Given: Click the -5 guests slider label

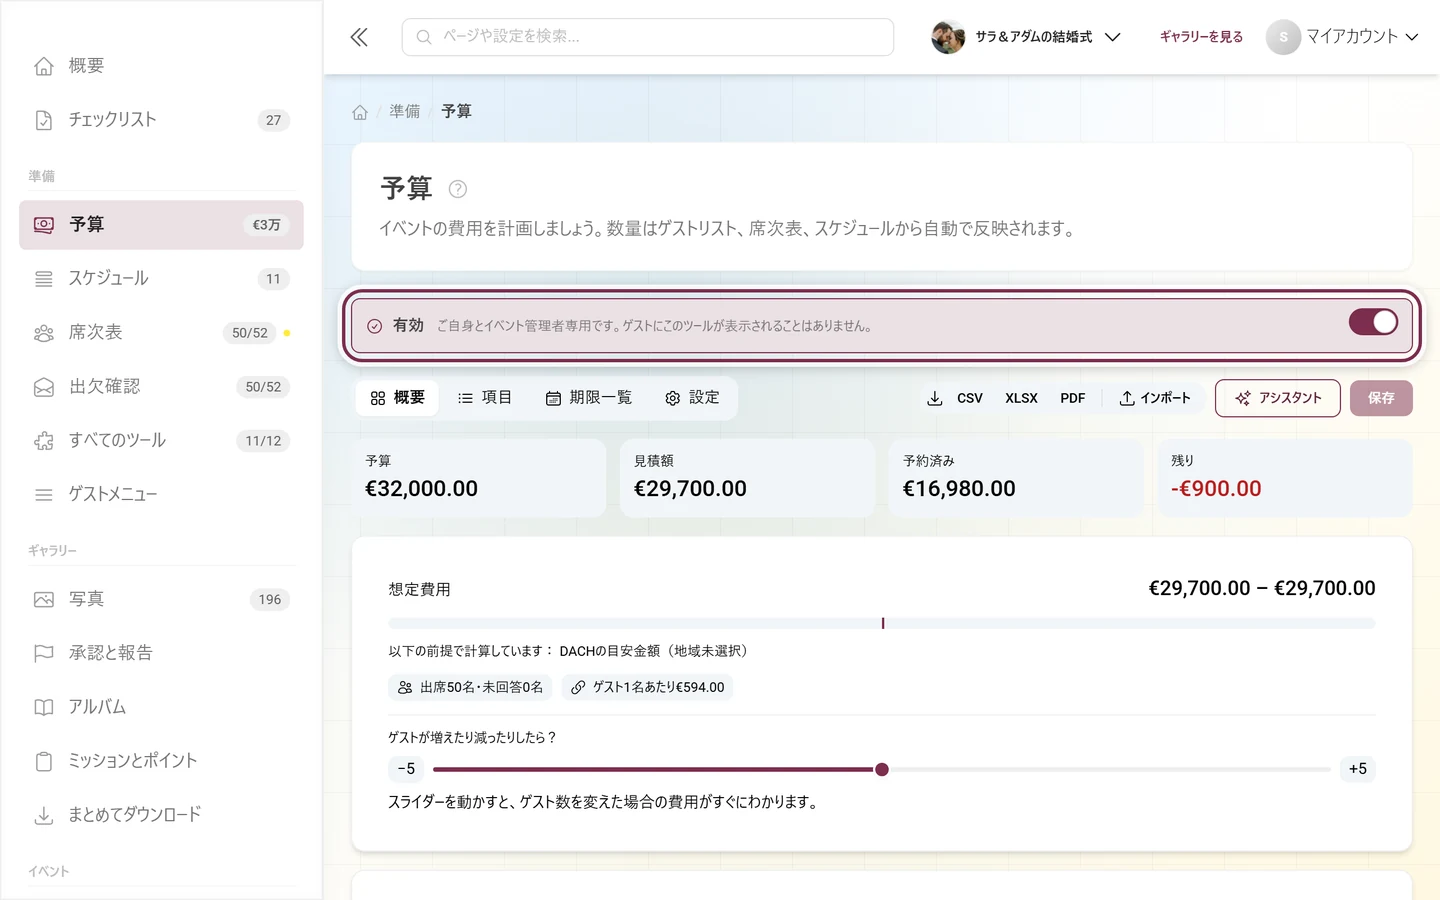Looking at the screenshot, I should coord(406,769).
